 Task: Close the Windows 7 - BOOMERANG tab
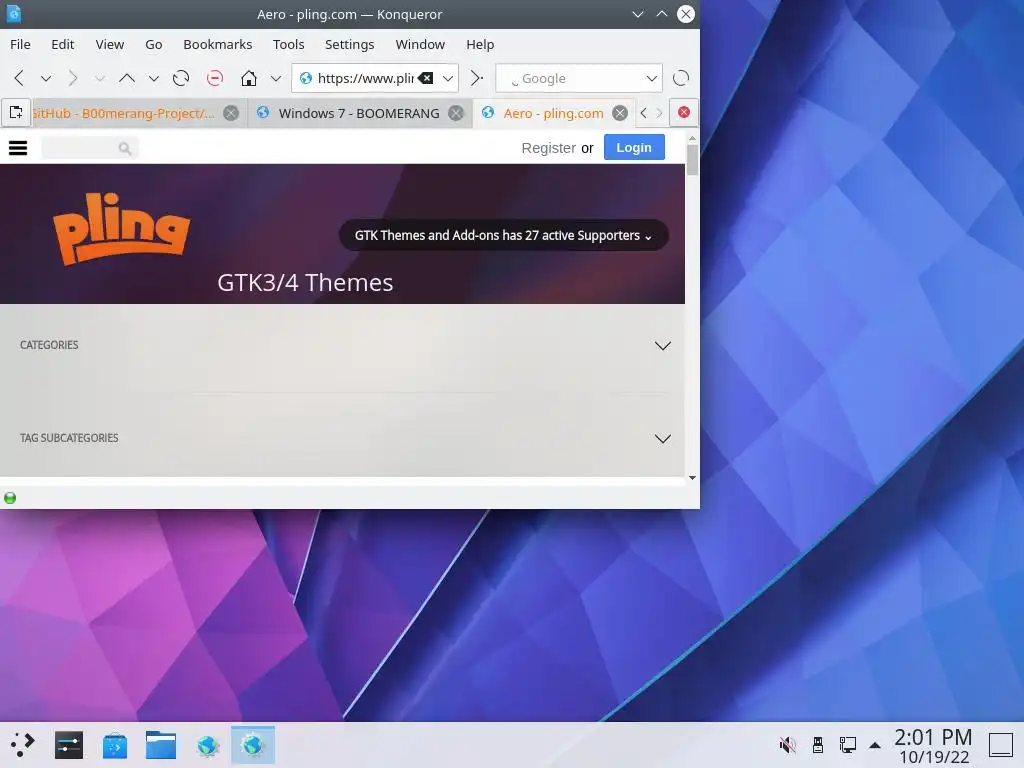pos(456,113)
